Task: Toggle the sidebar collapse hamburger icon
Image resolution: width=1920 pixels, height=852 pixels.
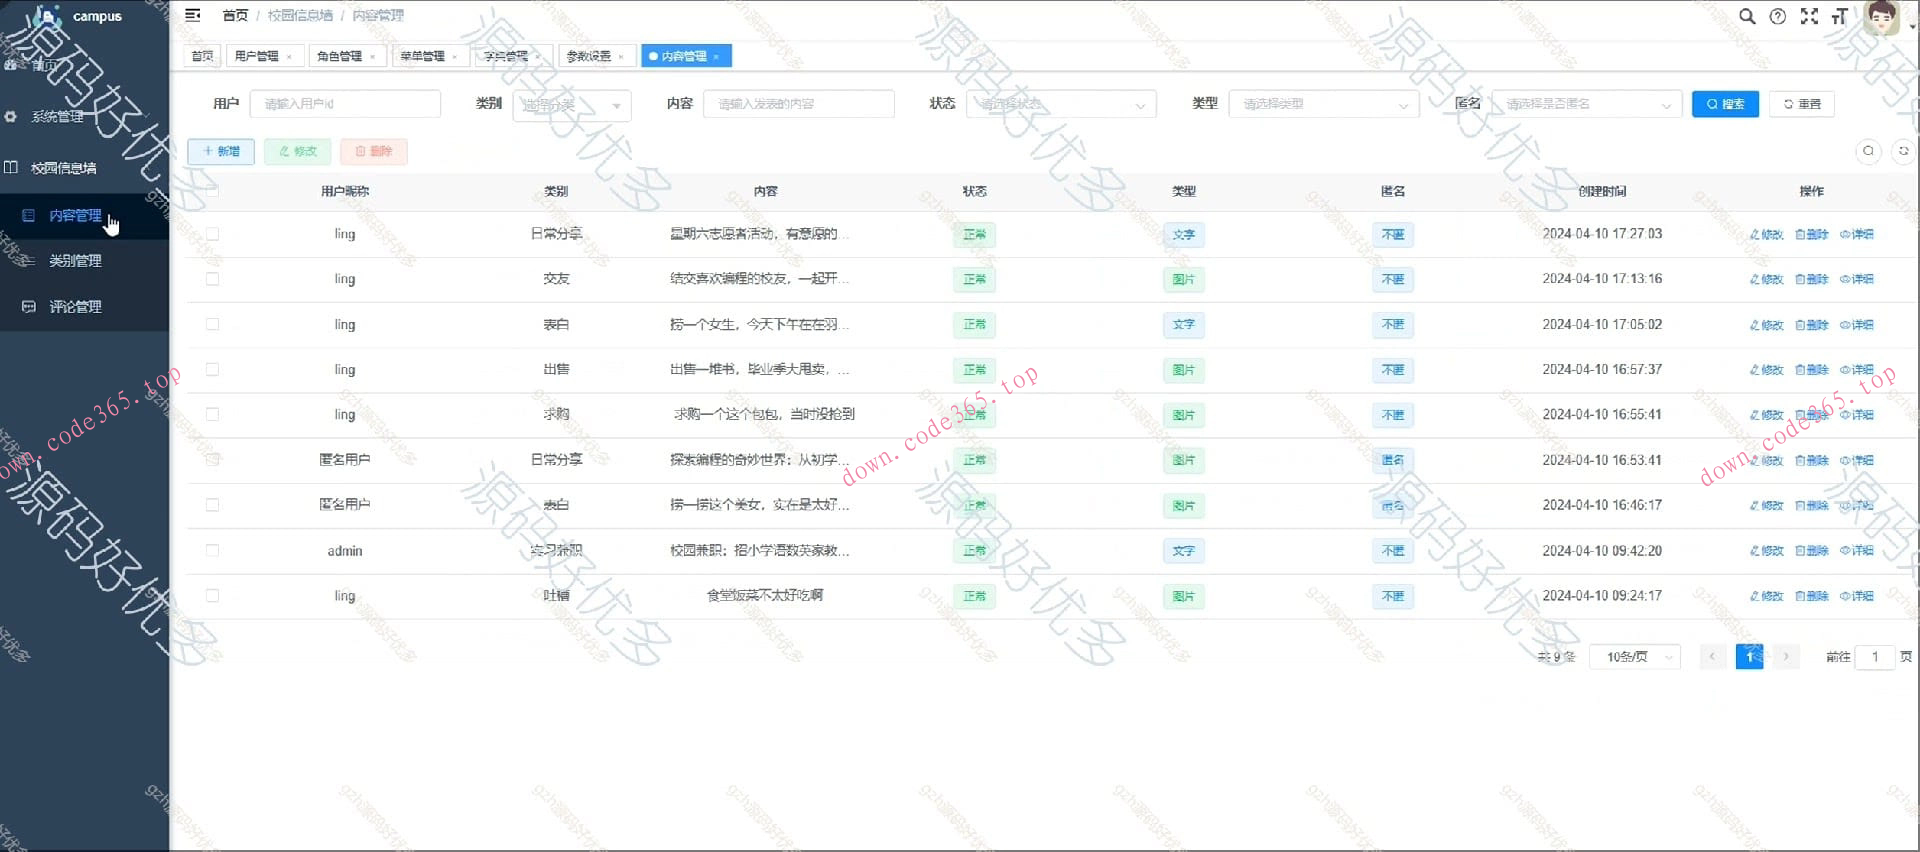Action: point(193,15)
